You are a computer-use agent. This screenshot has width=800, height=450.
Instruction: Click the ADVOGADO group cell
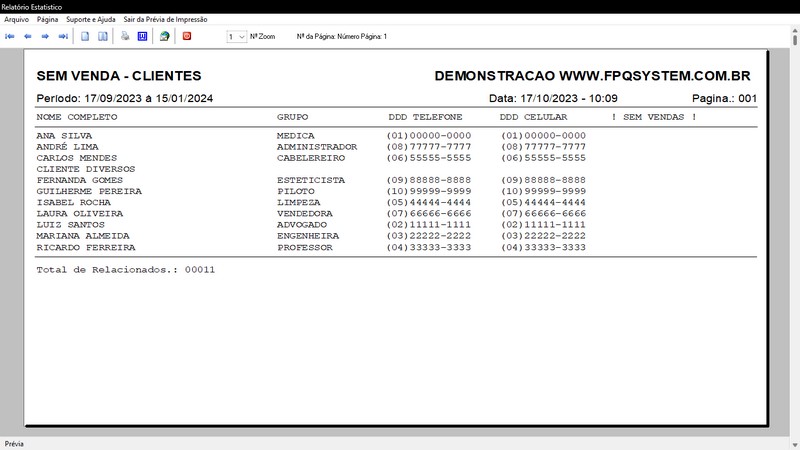(302, 225)
